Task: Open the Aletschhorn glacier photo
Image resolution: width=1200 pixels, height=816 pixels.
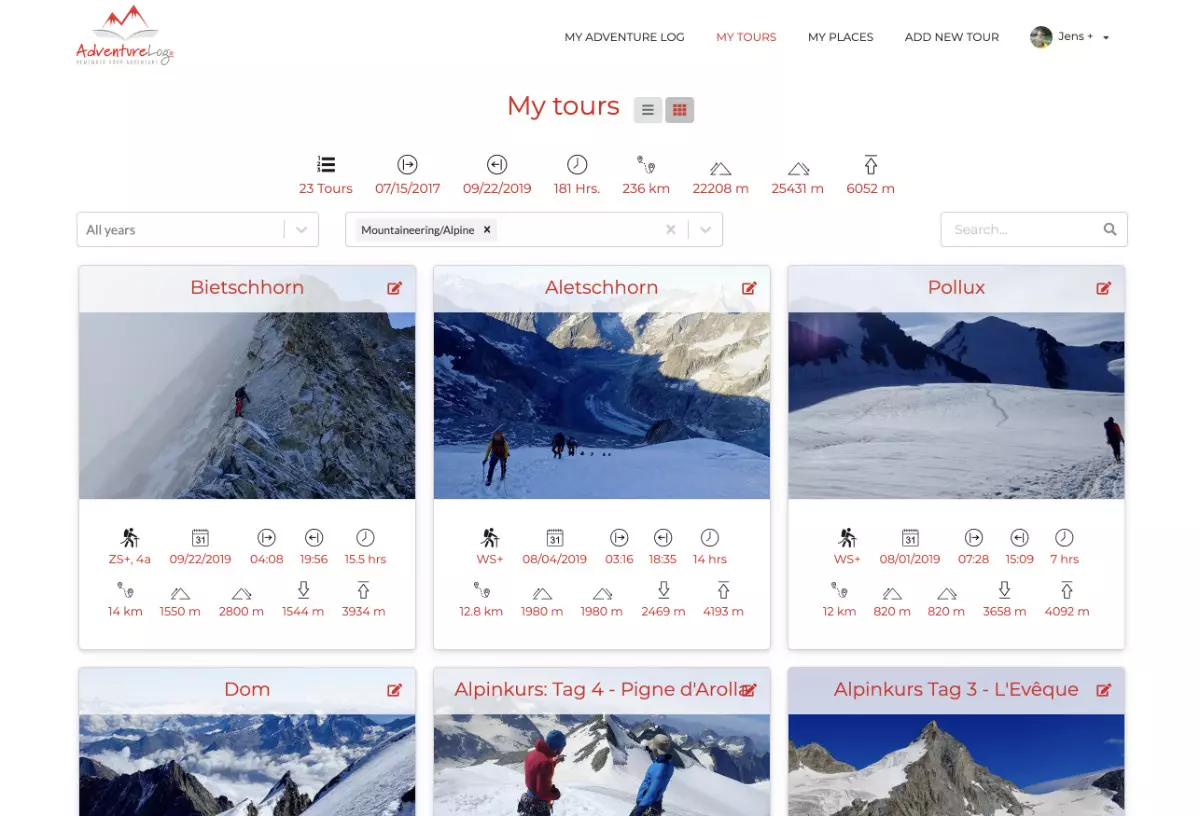Action: click(602, 405)
